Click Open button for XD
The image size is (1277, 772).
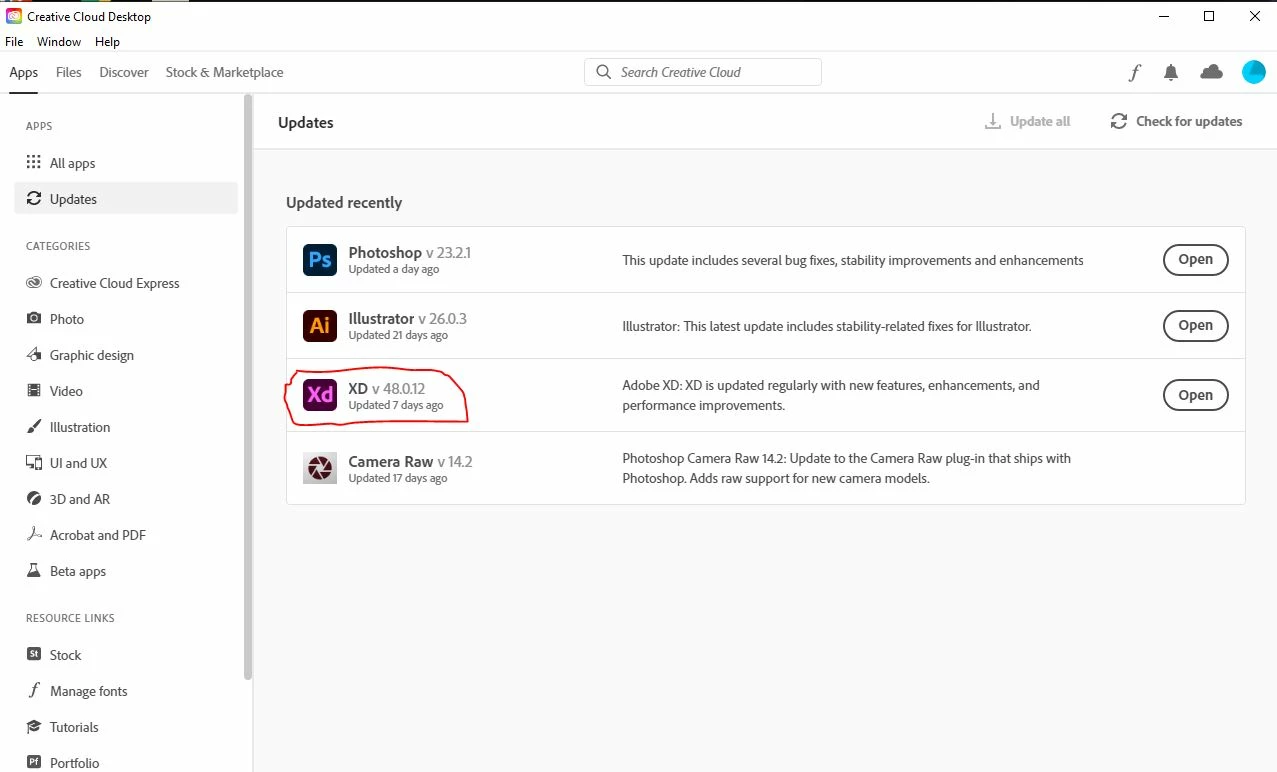1195,395
